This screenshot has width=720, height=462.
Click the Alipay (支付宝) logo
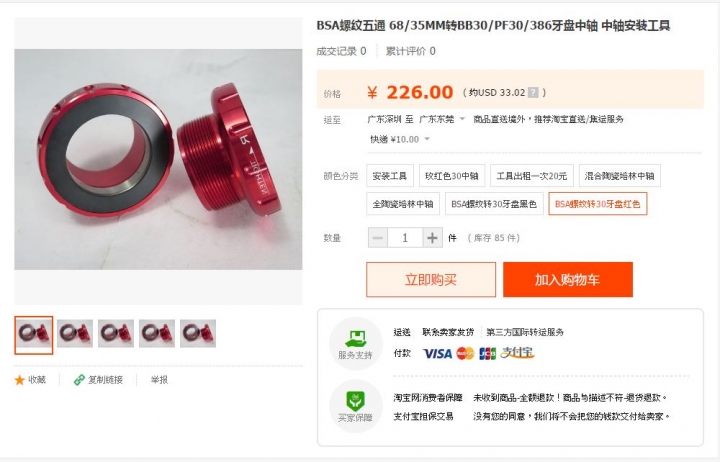pyautogui.click(x=517, y=353)
